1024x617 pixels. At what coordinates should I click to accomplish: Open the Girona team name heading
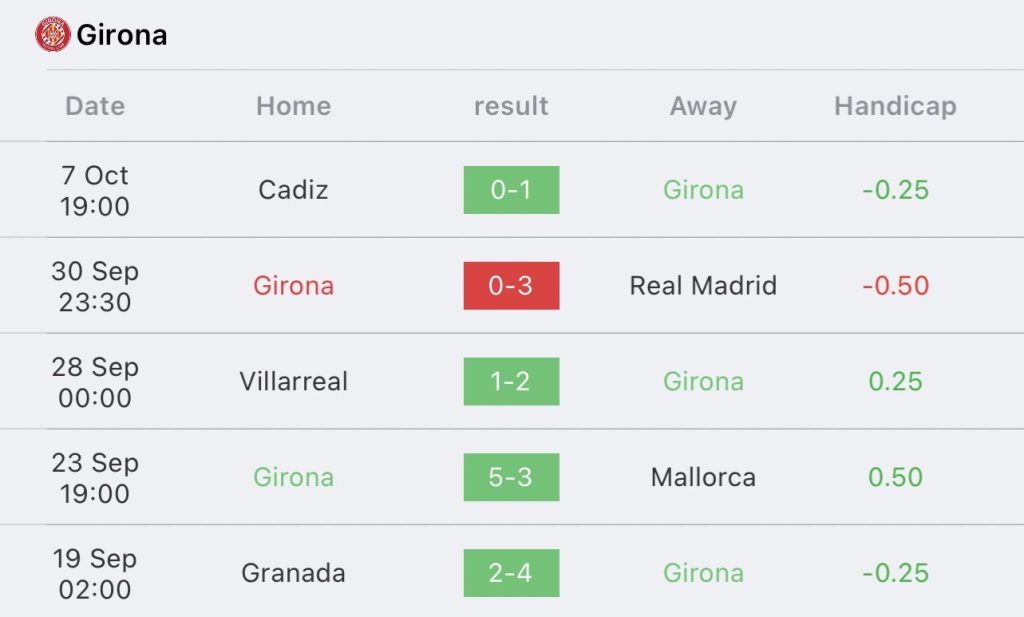point(121,35)
